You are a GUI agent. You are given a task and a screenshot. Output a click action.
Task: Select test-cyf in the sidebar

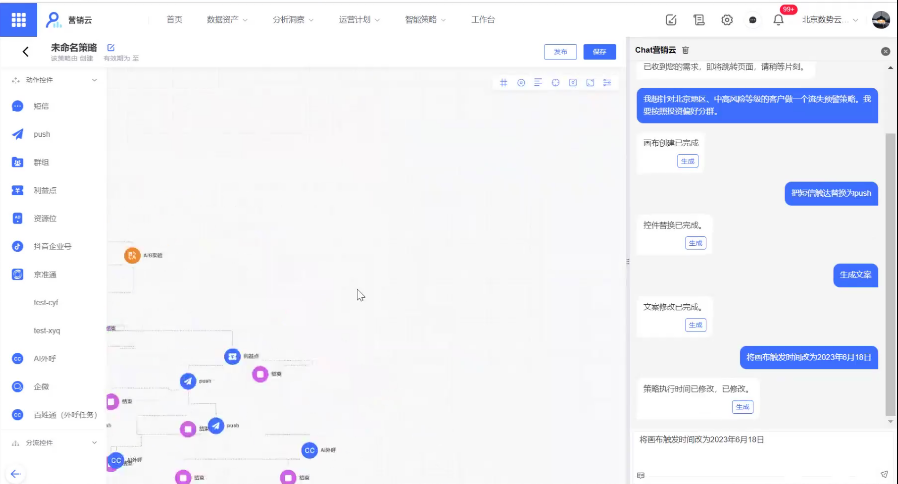point(46,302)
